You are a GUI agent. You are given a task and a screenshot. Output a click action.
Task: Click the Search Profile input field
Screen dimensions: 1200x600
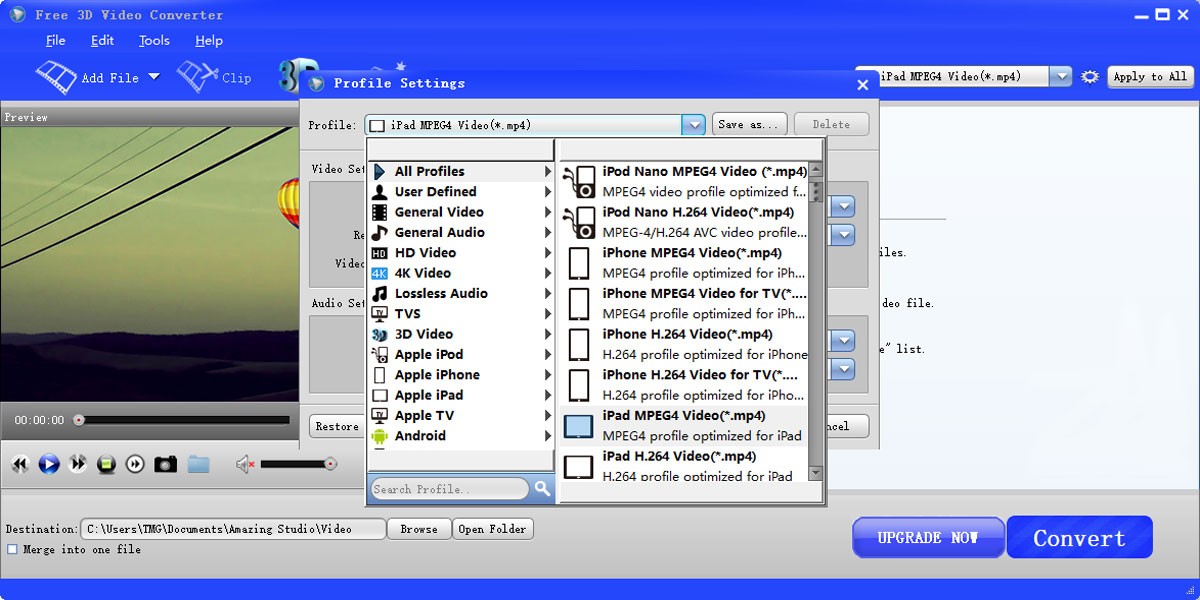tap(450, 489)
